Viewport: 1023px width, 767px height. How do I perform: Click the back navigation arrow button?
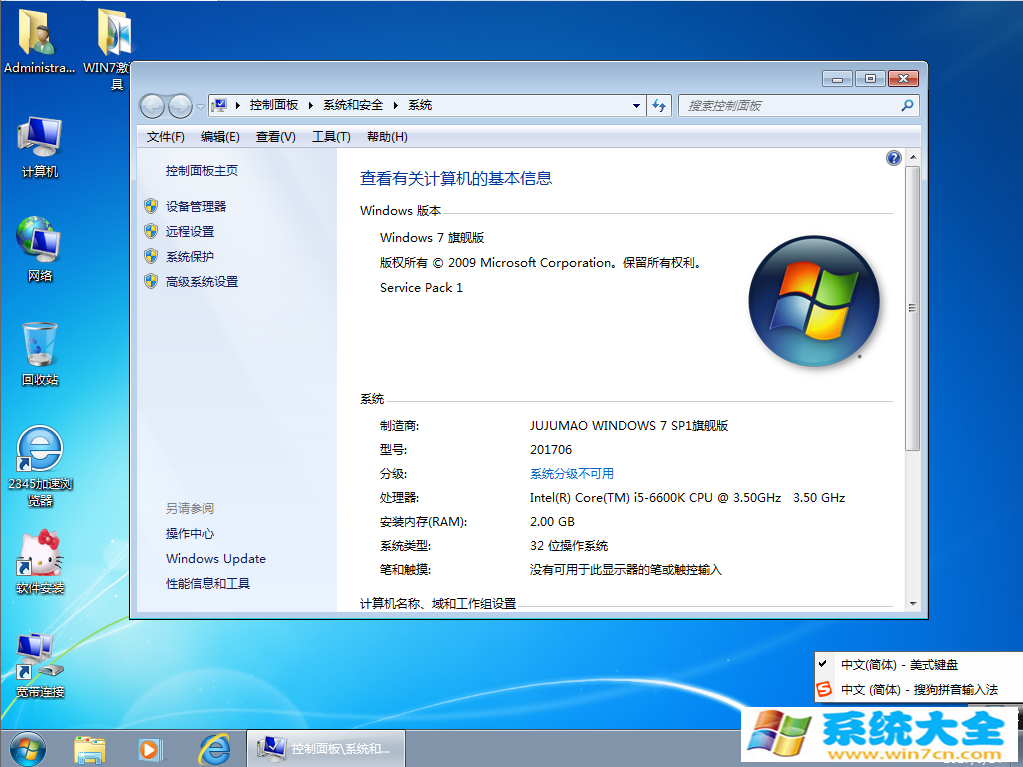(x=152, y=105)
